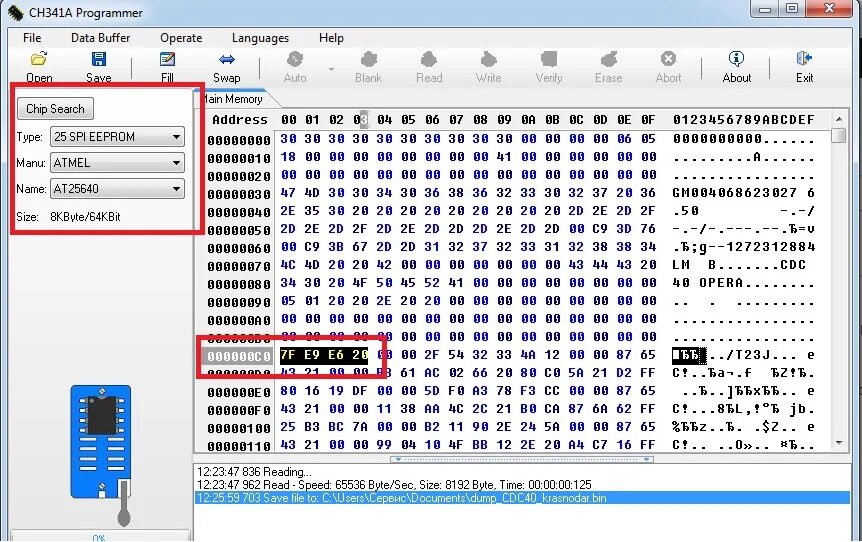The height and width of the screenshot is (542, 862).
Task: Maximize the CH341A Programmer window
Action: tap(793, 8)
